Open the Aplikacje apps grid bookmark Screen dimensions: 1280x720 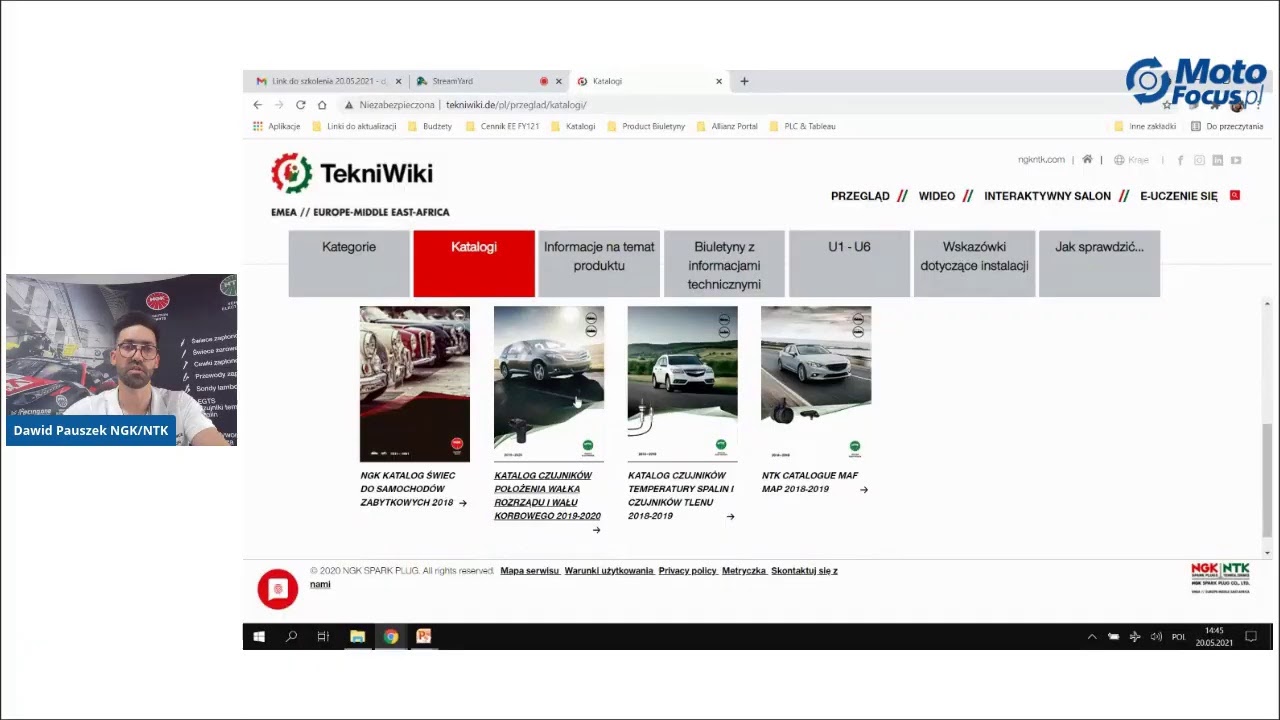[x=277, y=126]
